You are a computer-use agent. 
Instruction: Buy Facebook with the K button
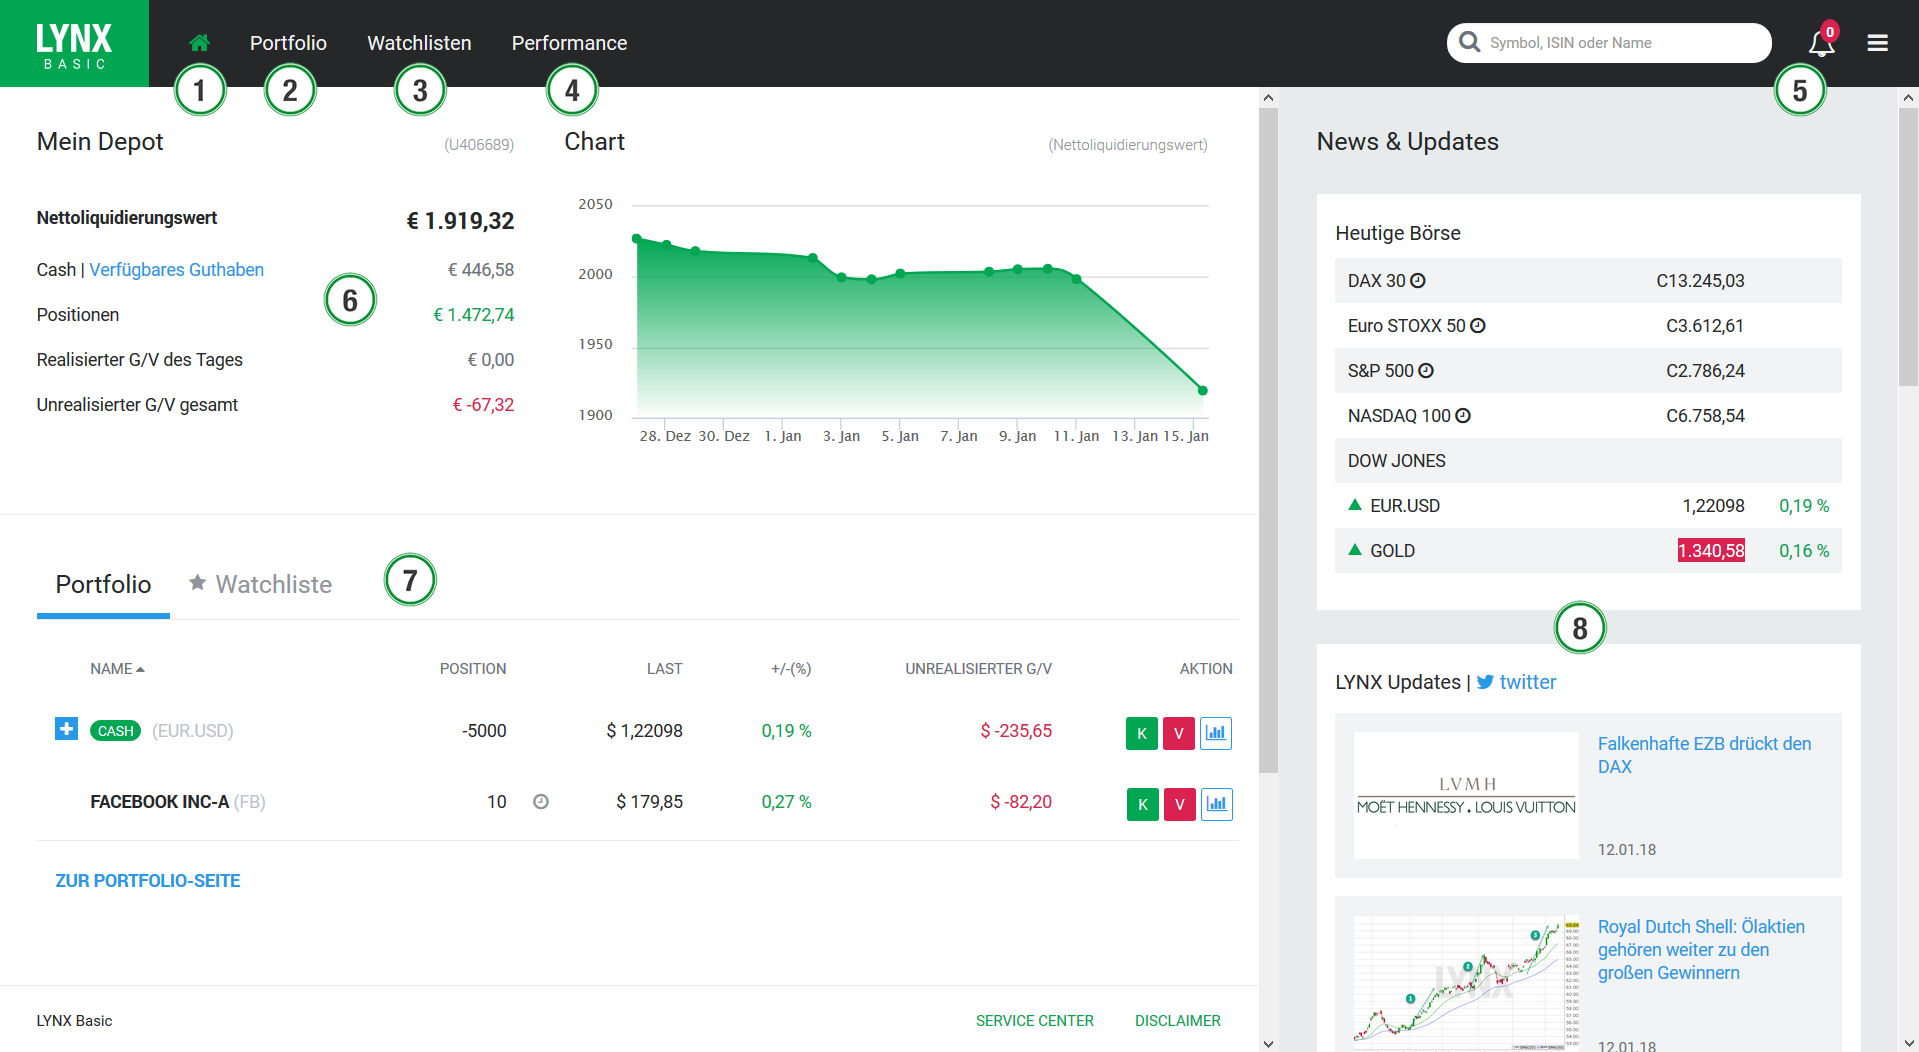[x=1143, y=804]
